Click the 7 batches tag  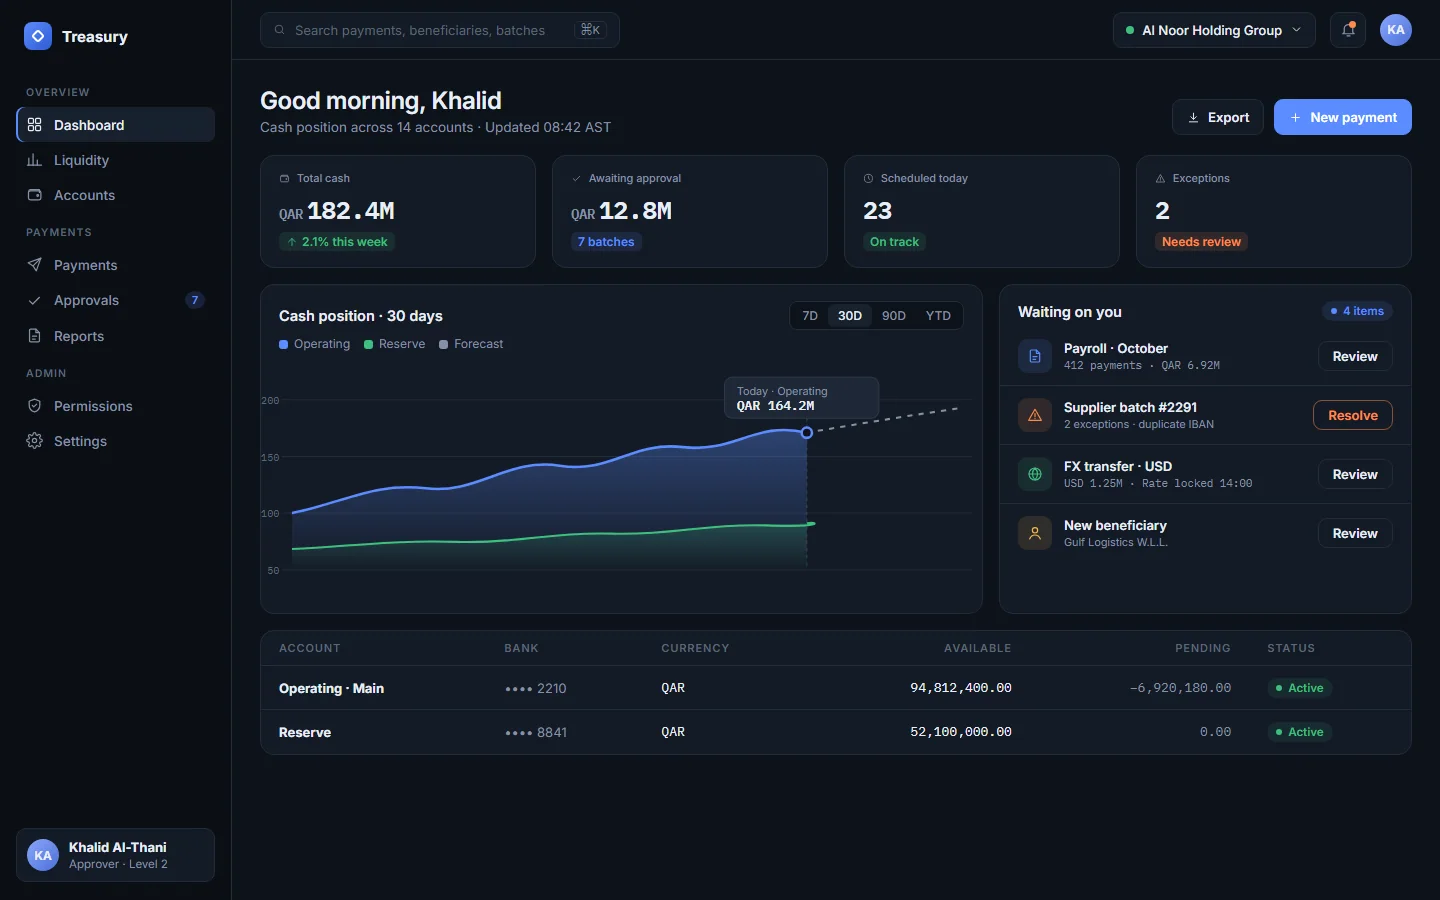tap(606, 242)
